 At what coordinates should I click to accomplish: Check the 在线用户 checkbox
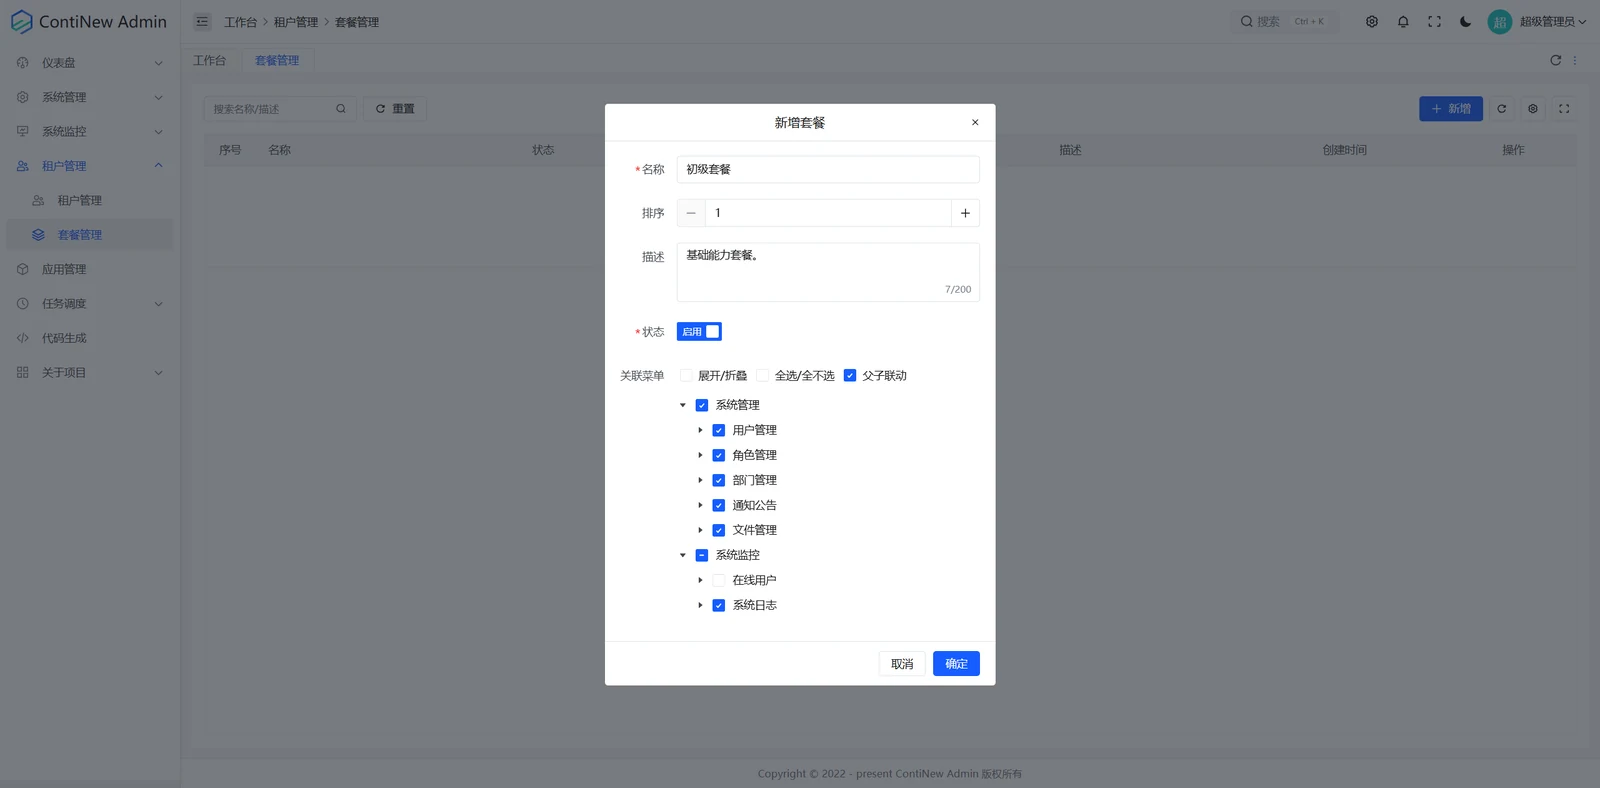pyautogui.click(x=718, y=580)
